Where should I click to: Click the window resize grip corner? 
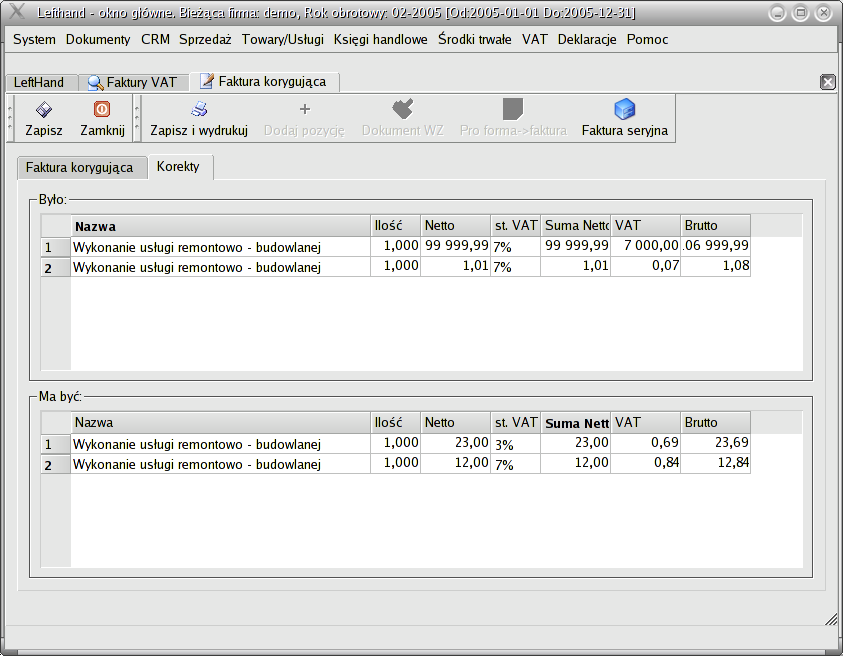[831, 619]
